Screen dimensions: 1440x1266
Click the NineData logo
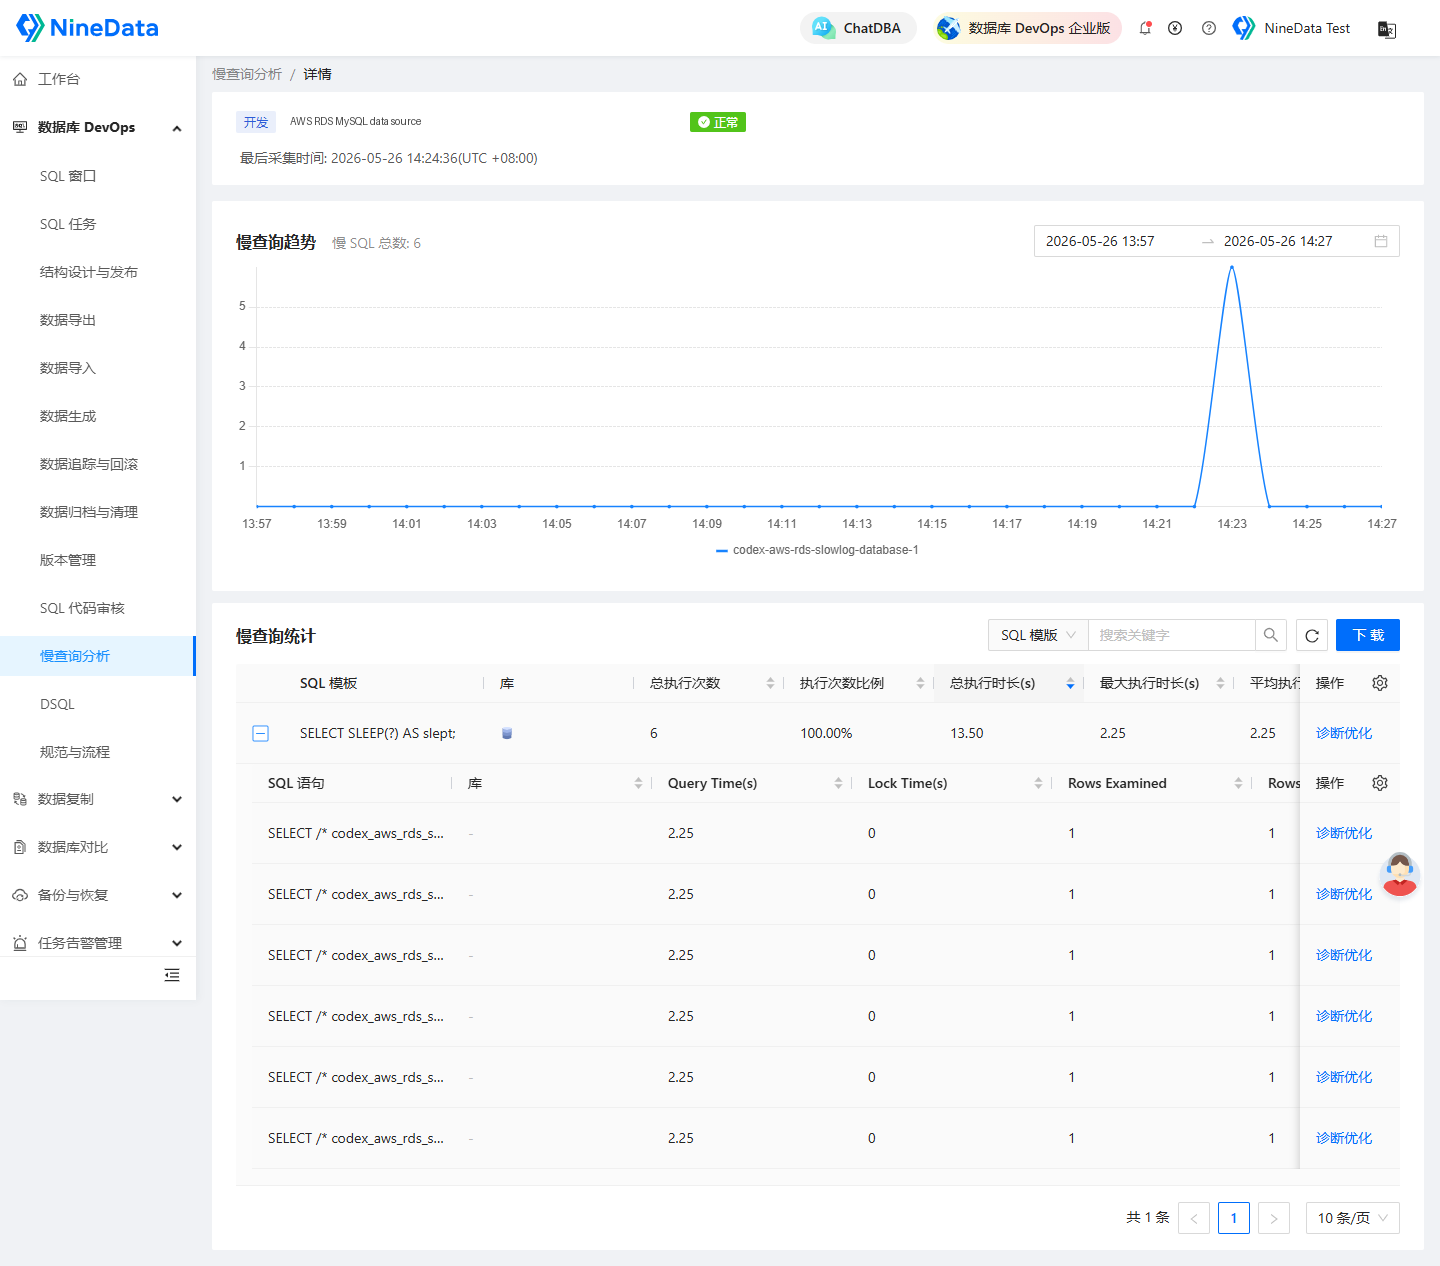pos(87,28)
